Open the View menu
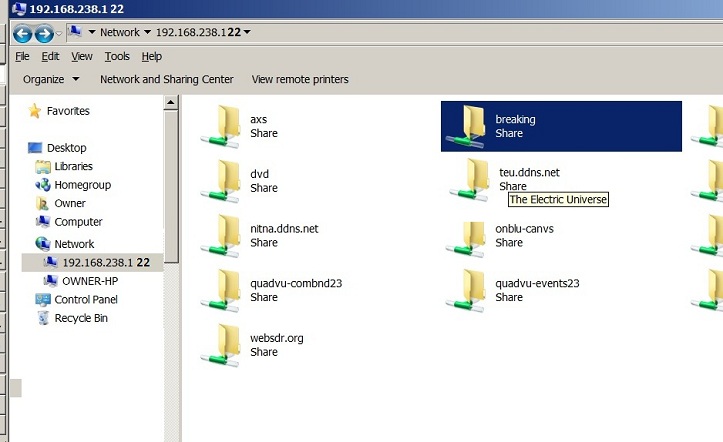This screenshot has width=723, height=442. coord(82,57)
